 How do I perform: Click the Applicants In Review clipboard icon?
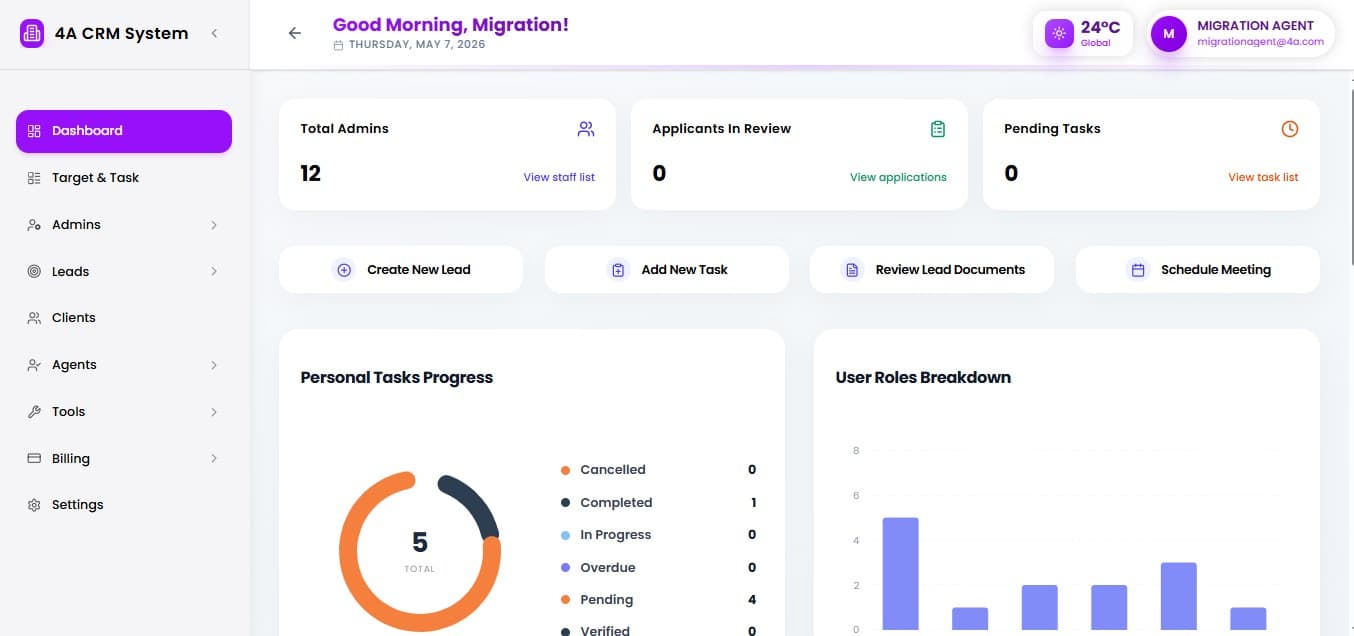pyautogui.click(x=938, y=129)
